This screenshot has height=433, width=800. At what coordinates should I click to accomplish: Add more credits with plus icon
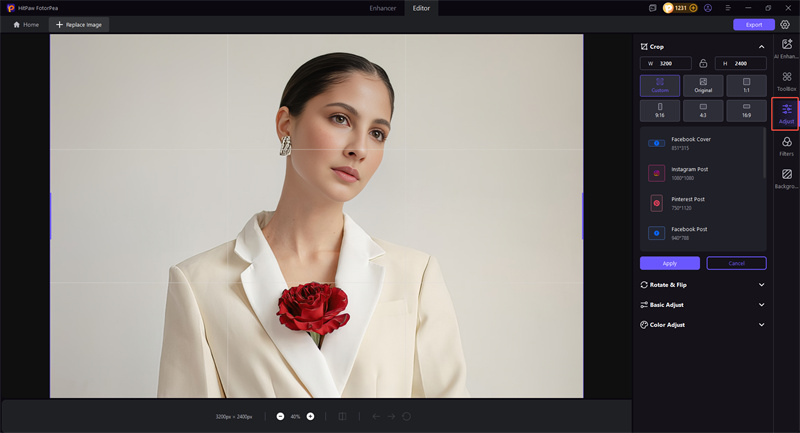(x=693, y=8)
